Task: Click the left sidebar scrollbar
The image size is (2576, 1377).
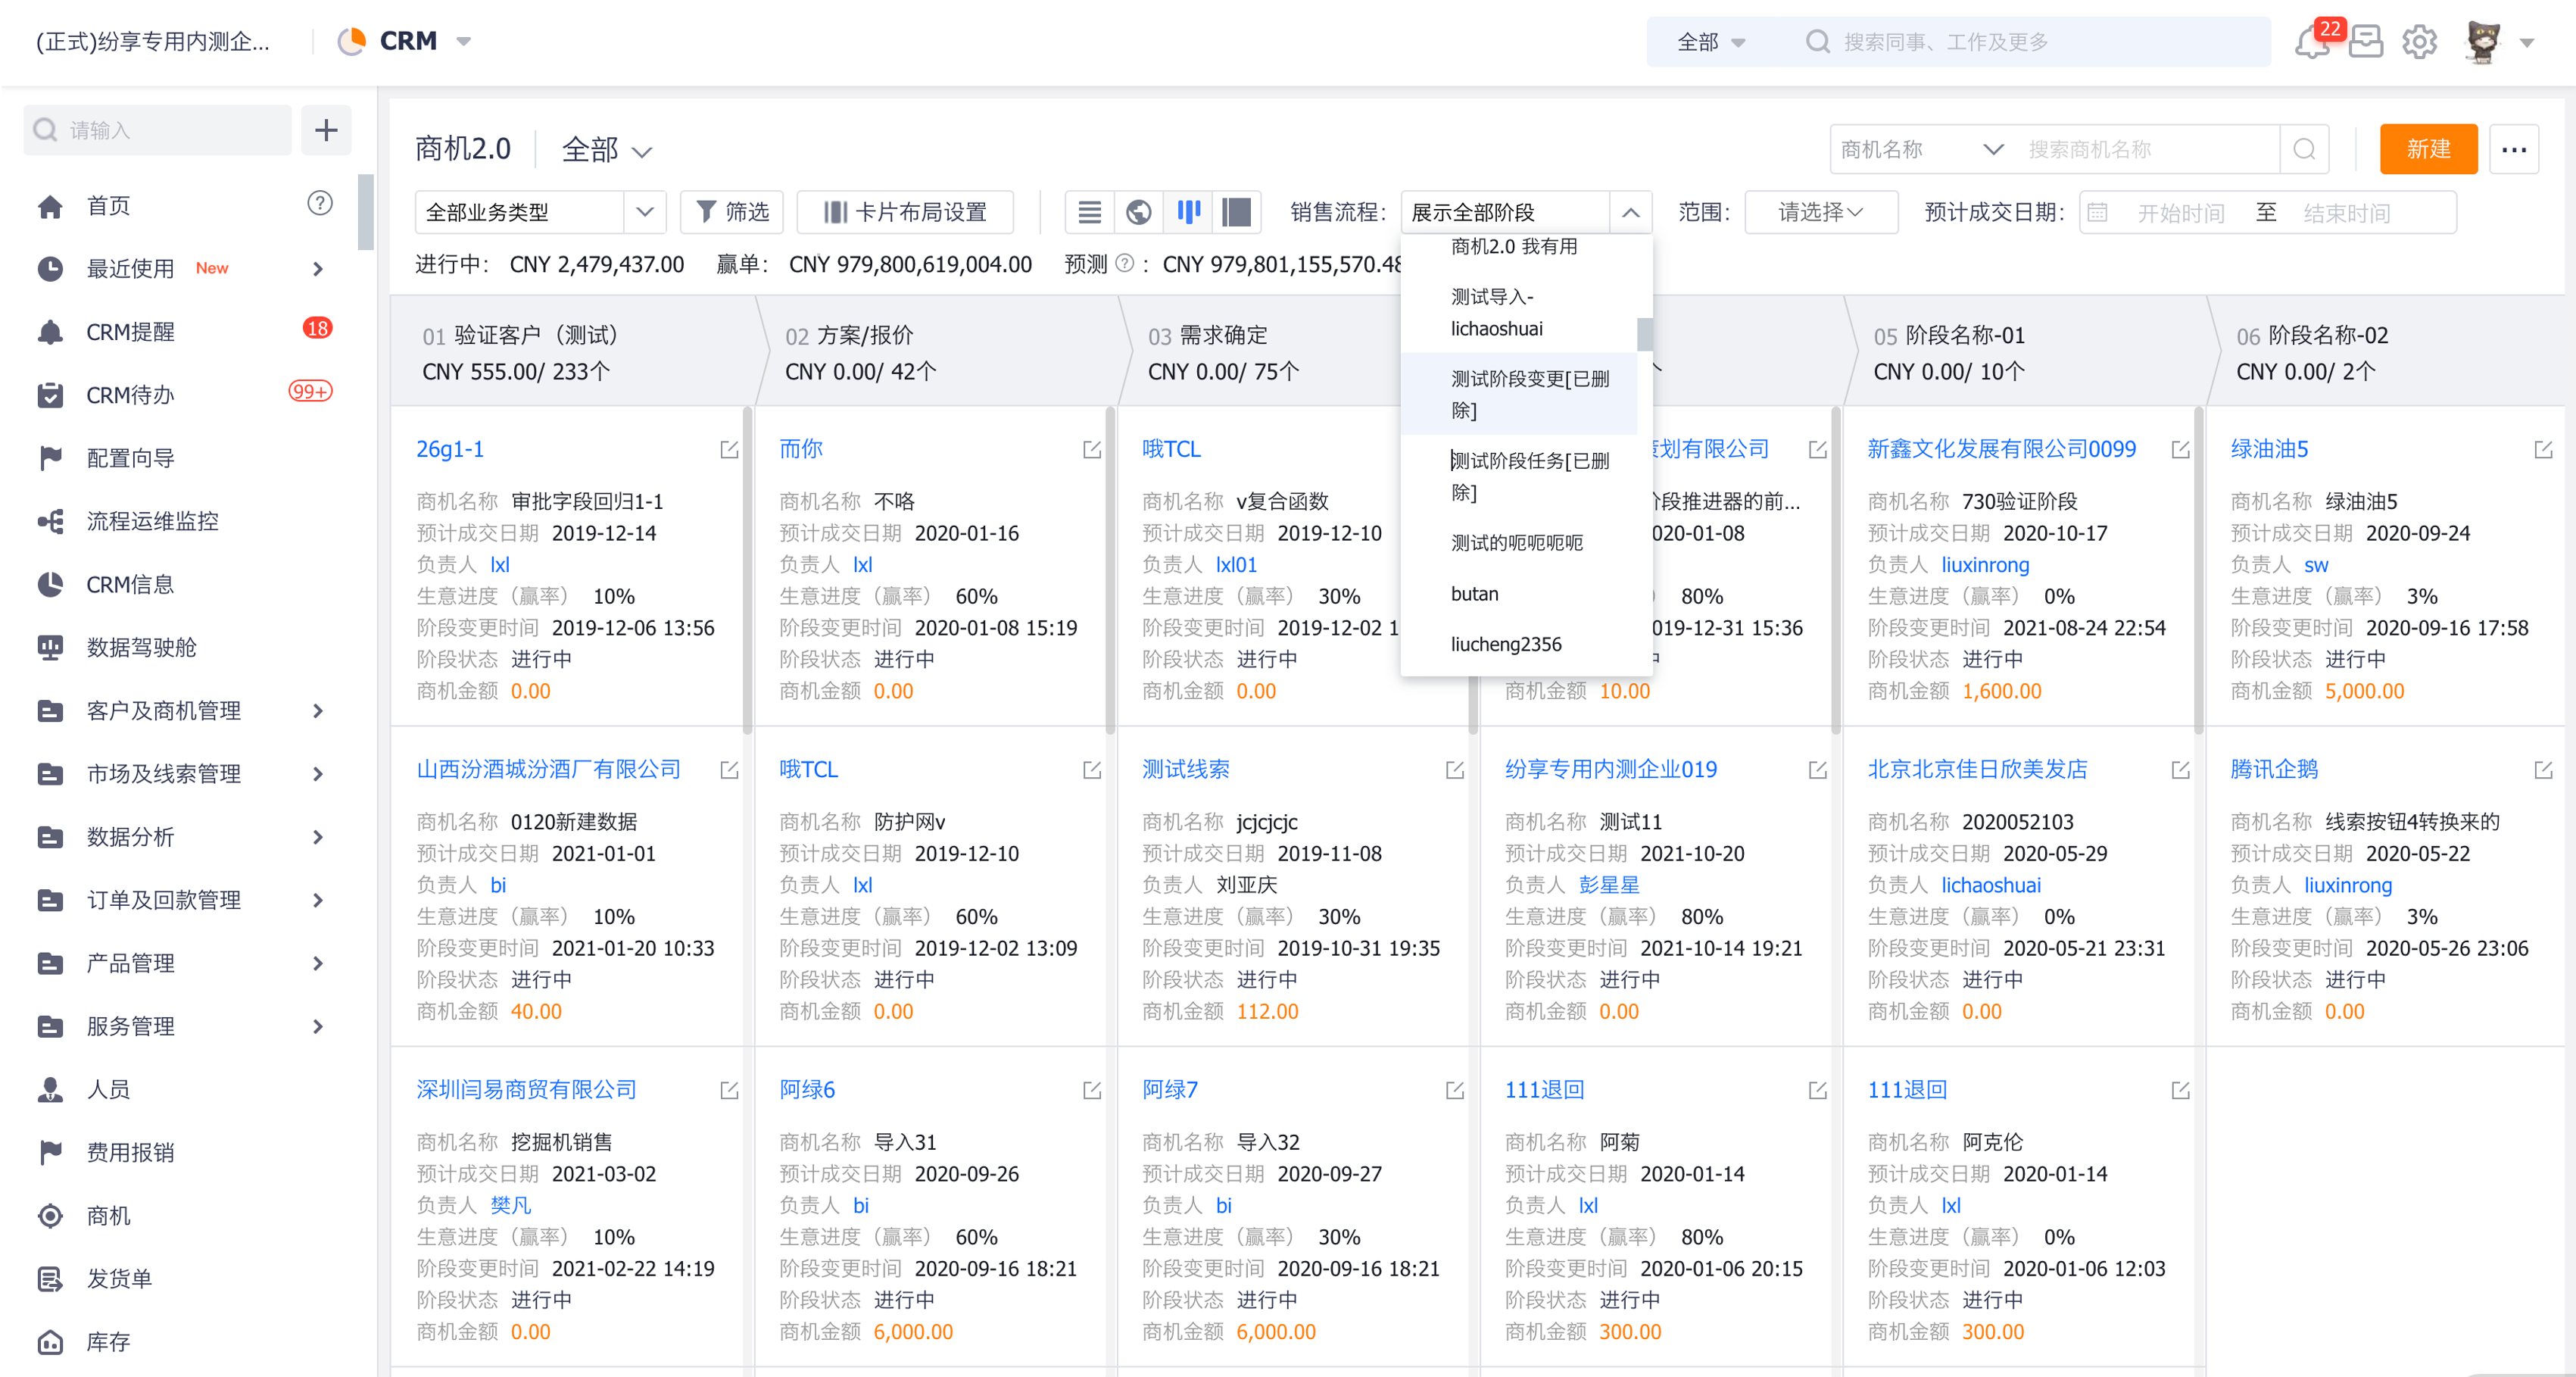Action: tap(366, 213)
